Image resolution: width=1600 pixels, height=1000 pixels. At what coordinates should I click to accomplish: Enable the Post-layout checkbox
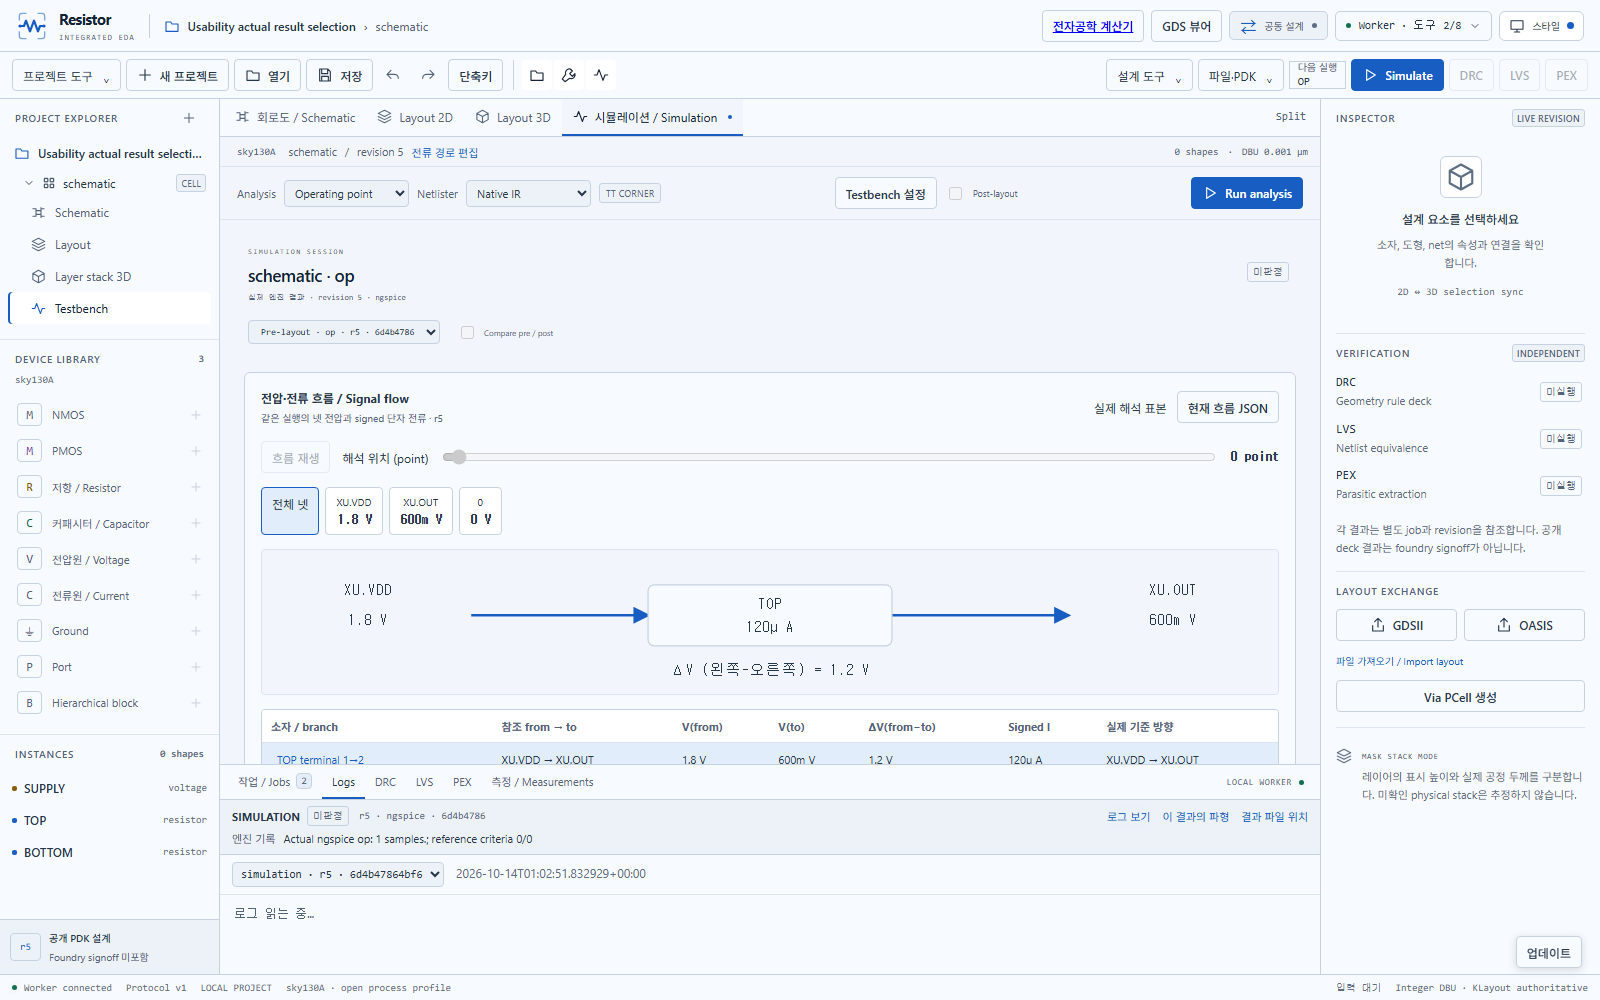(955, 194)
